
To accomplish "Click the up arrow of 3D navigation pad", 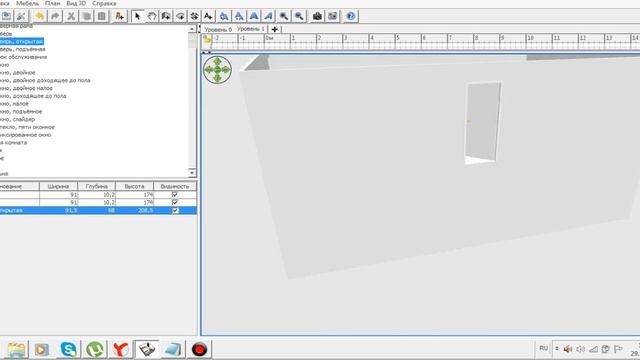I will point(217,61).
